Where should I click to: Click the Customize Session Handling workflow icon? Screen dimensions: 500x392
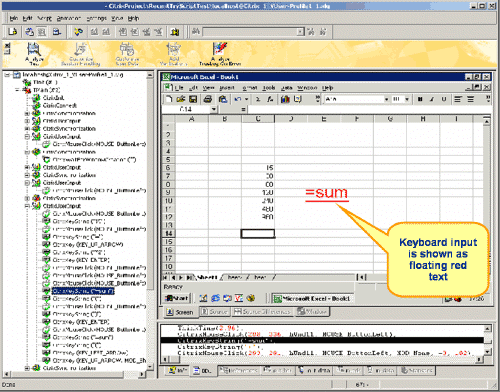(80, 54)
